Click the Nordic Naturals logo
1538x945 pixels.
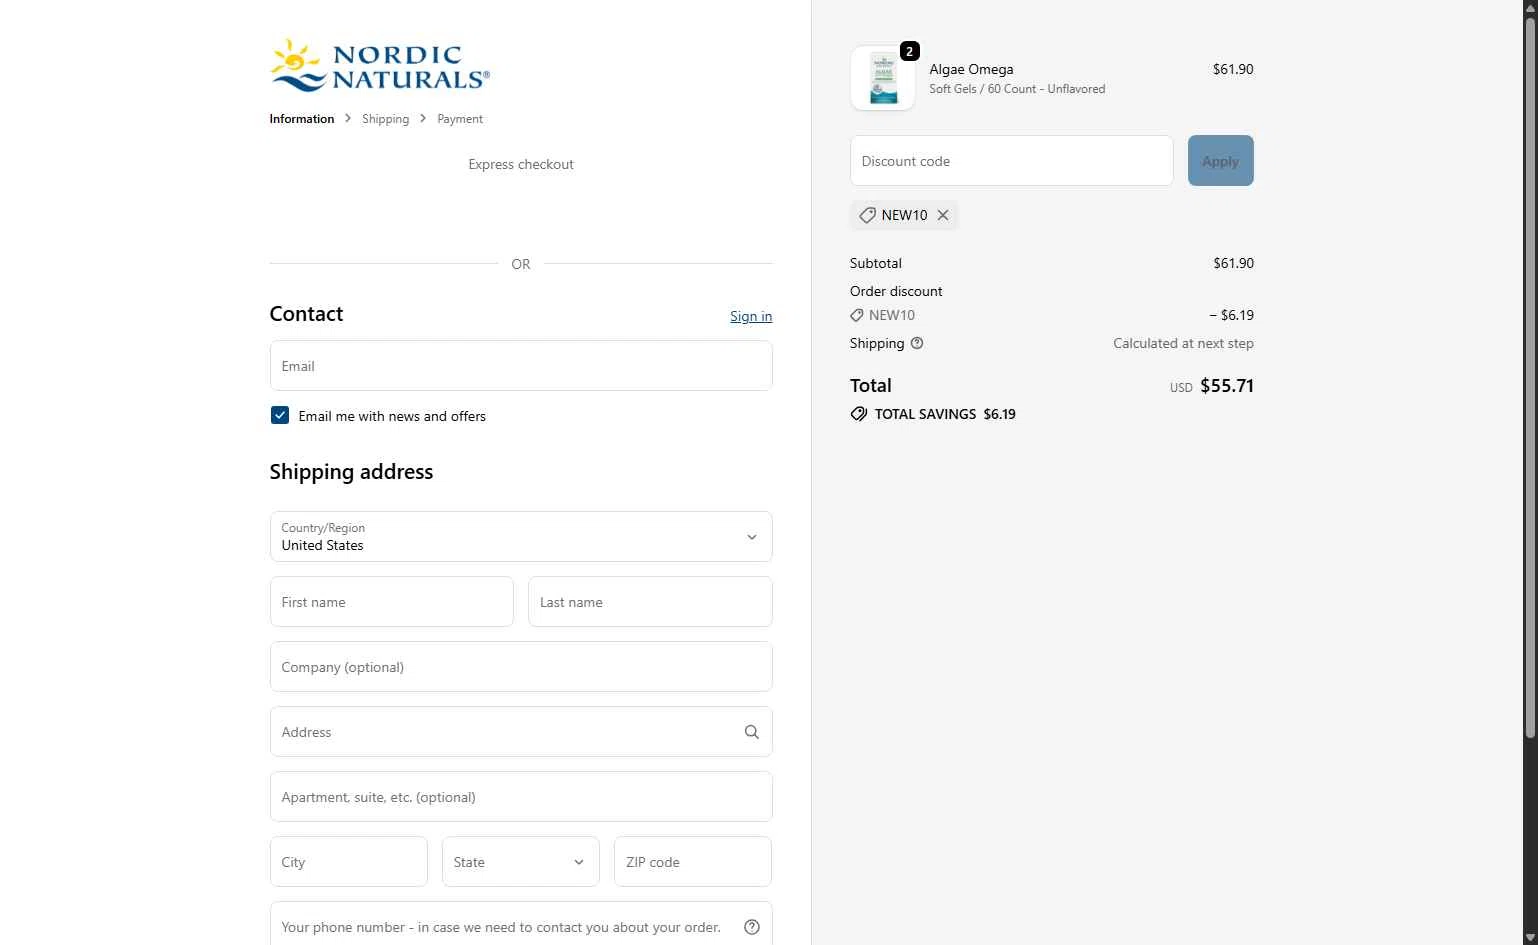tap(380, 65)
